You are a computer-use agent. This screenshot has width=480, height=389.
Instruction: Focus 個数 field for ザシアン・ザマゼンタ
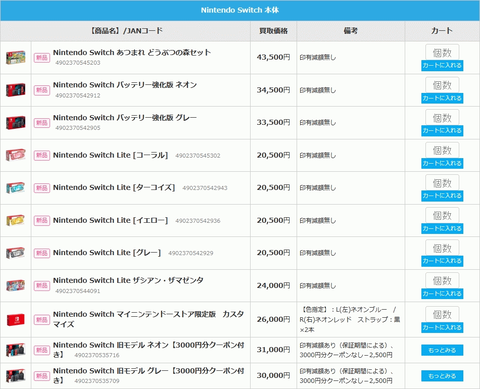pyautogui.click(x=442, y=280)
